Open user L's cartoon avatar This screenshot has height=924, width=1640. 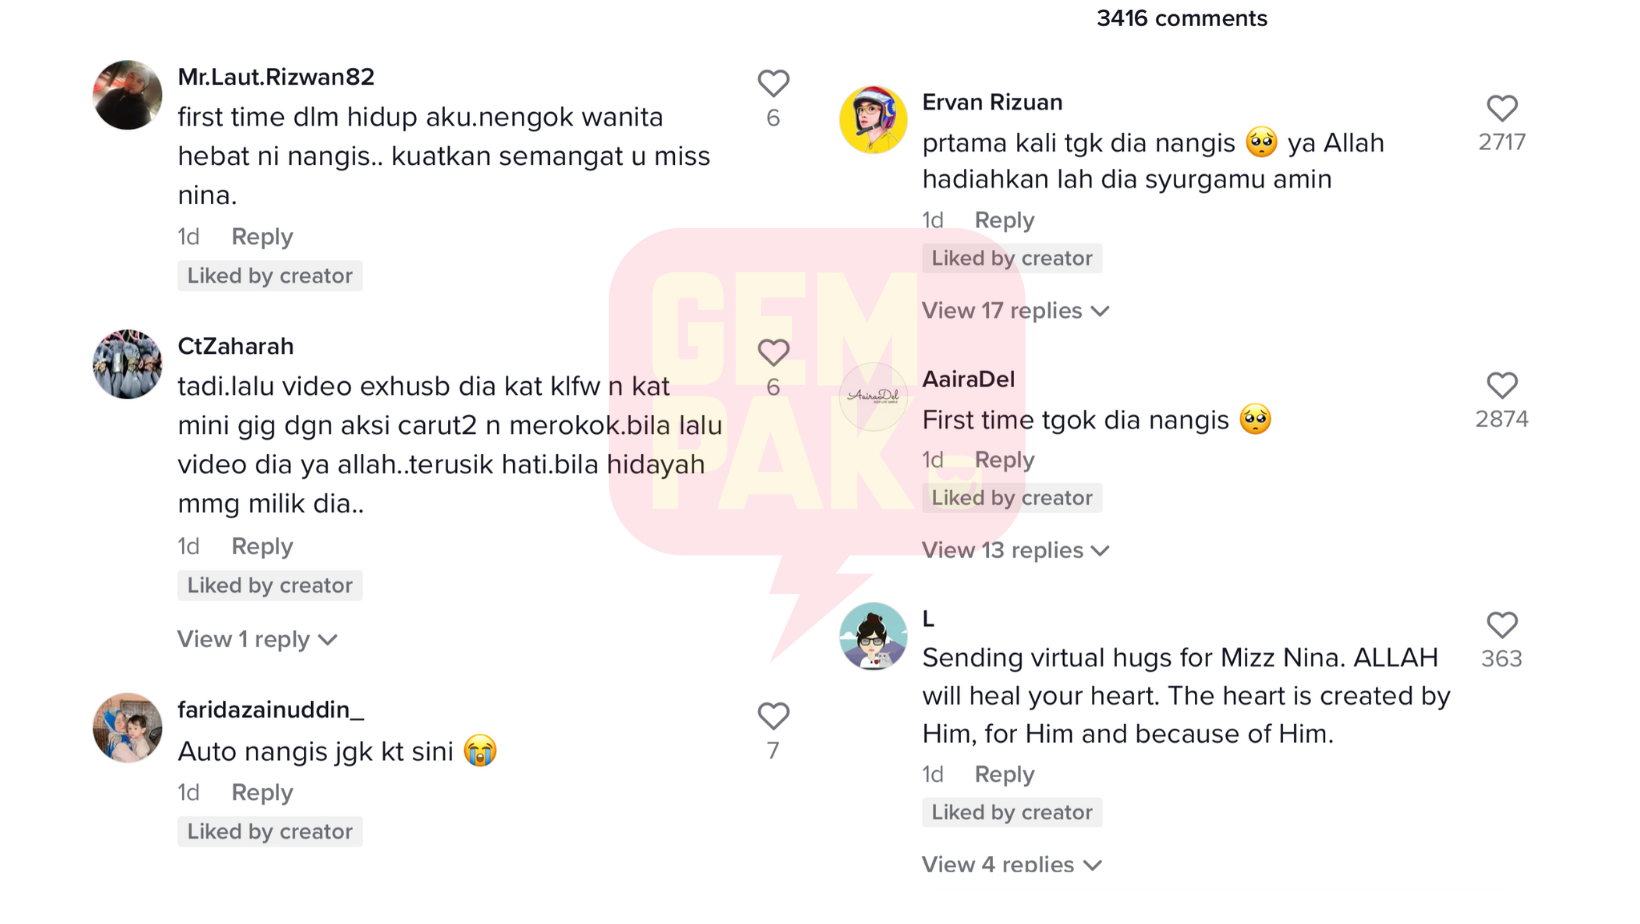[873, 636]
